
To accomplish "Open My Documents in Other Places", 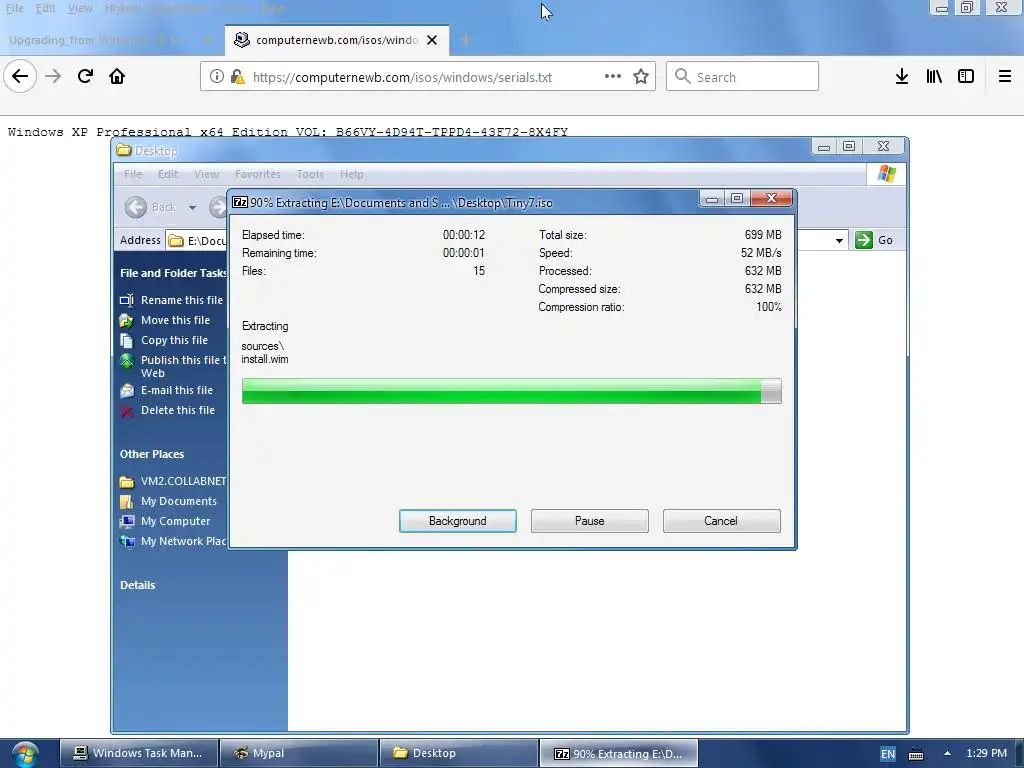I will click(178, 501).
